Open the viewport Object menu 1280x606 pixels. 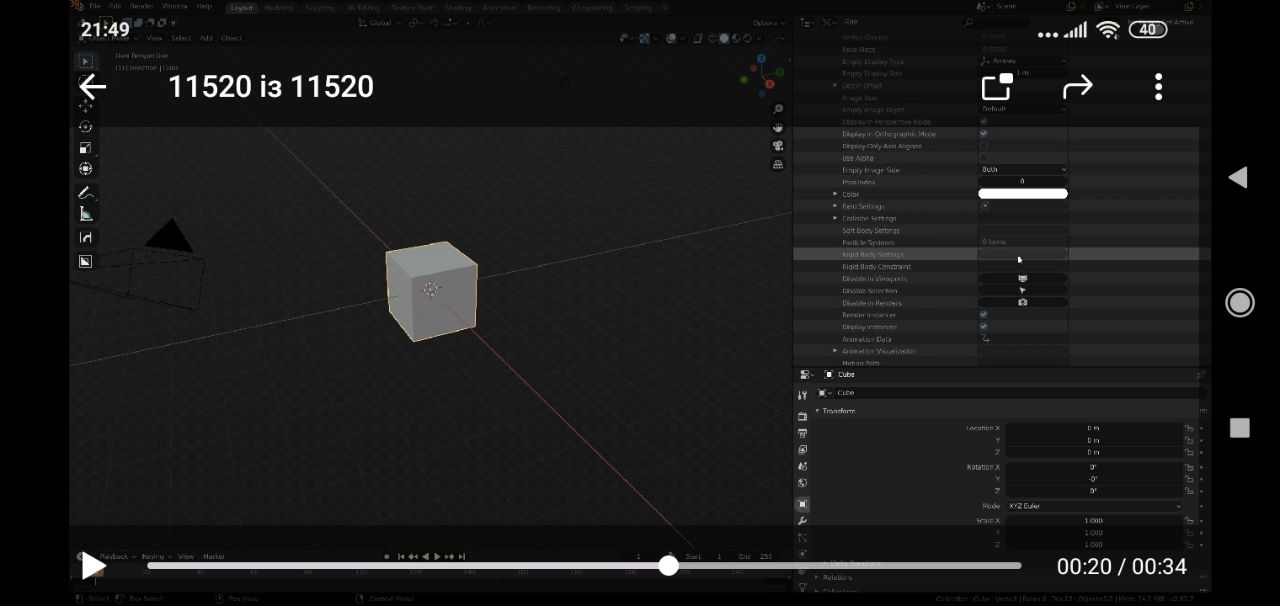click(232, 38)
